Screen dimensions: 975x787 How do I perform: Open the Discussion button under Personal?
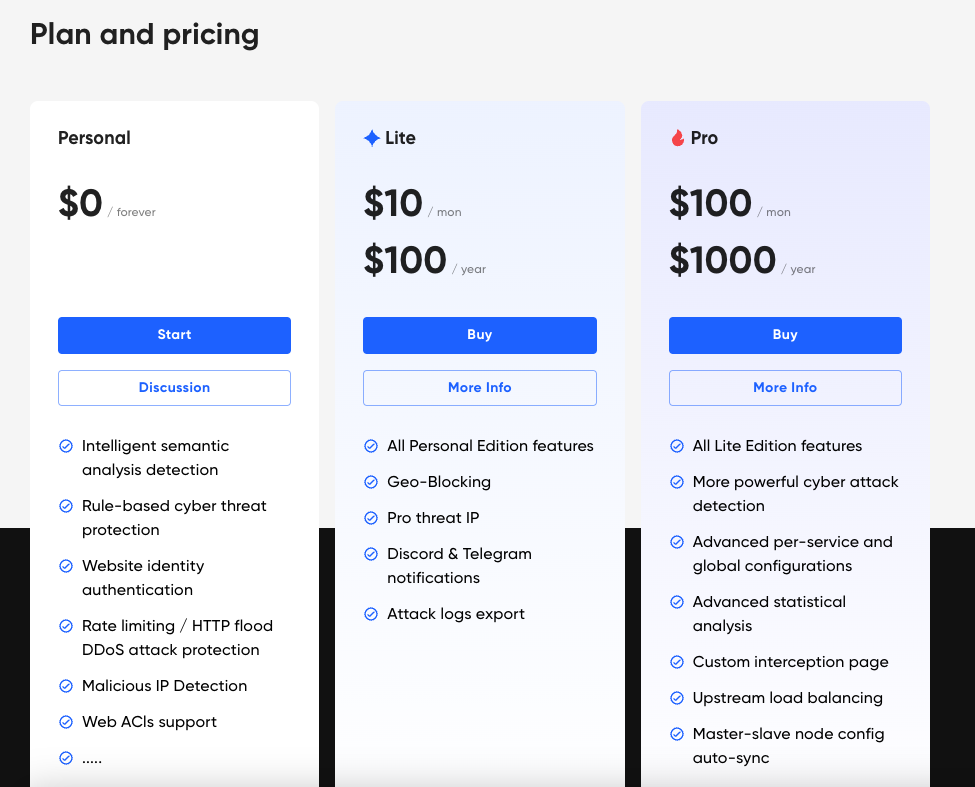174,388
